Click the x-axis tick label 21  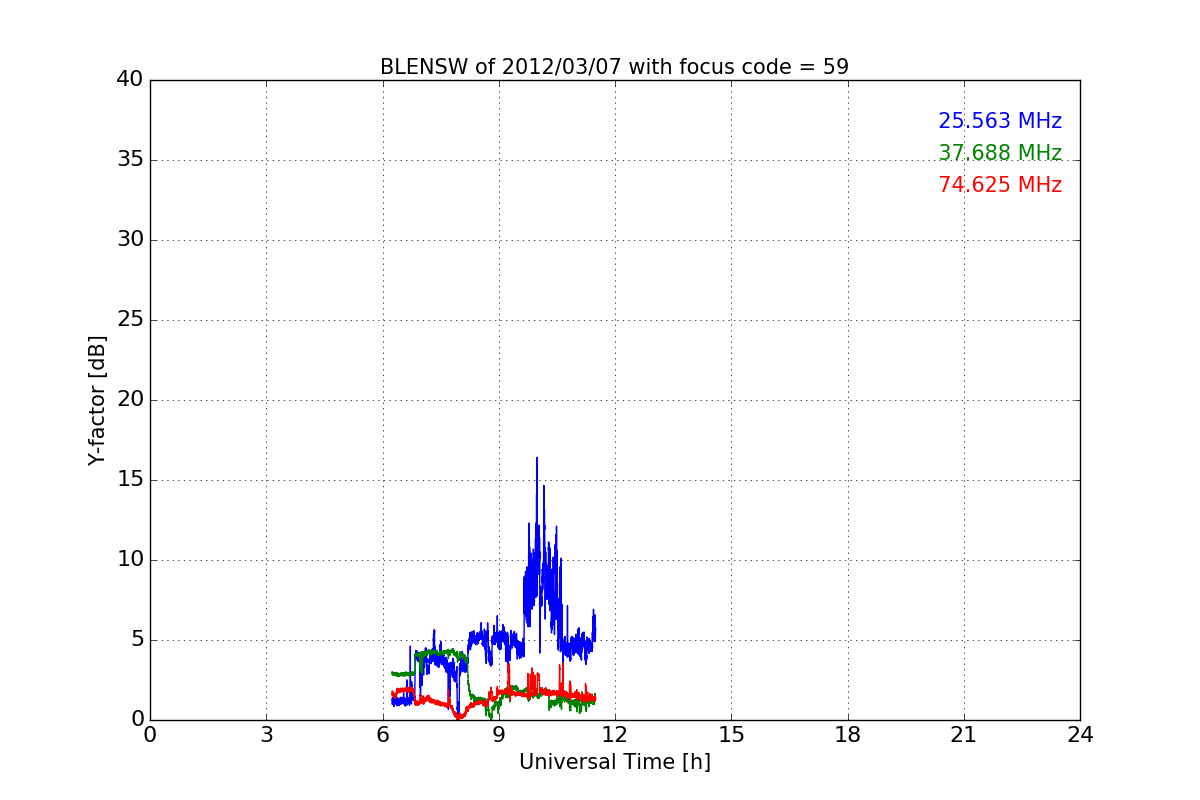pyautogui.click(x=964, y=735)
